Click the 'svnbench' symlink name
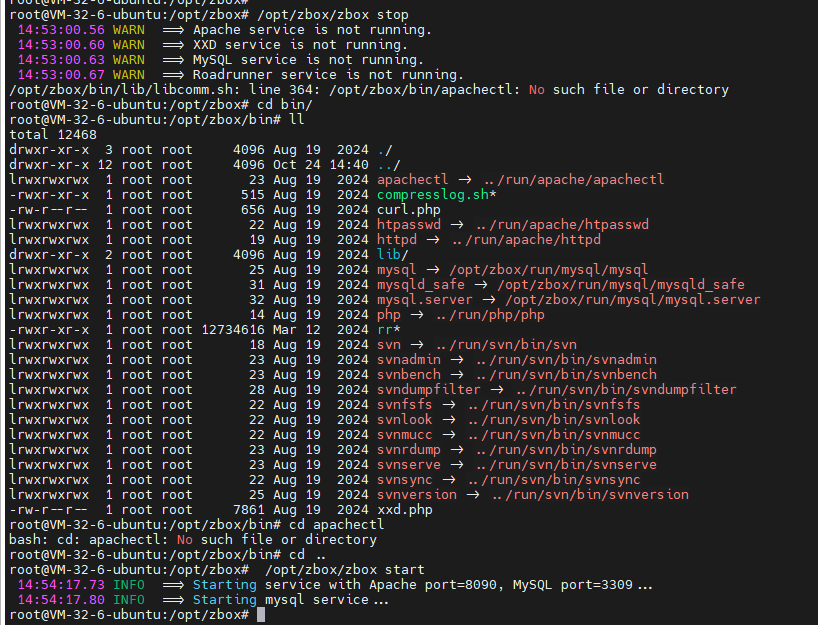818x625 pixels. pos(409,375)
